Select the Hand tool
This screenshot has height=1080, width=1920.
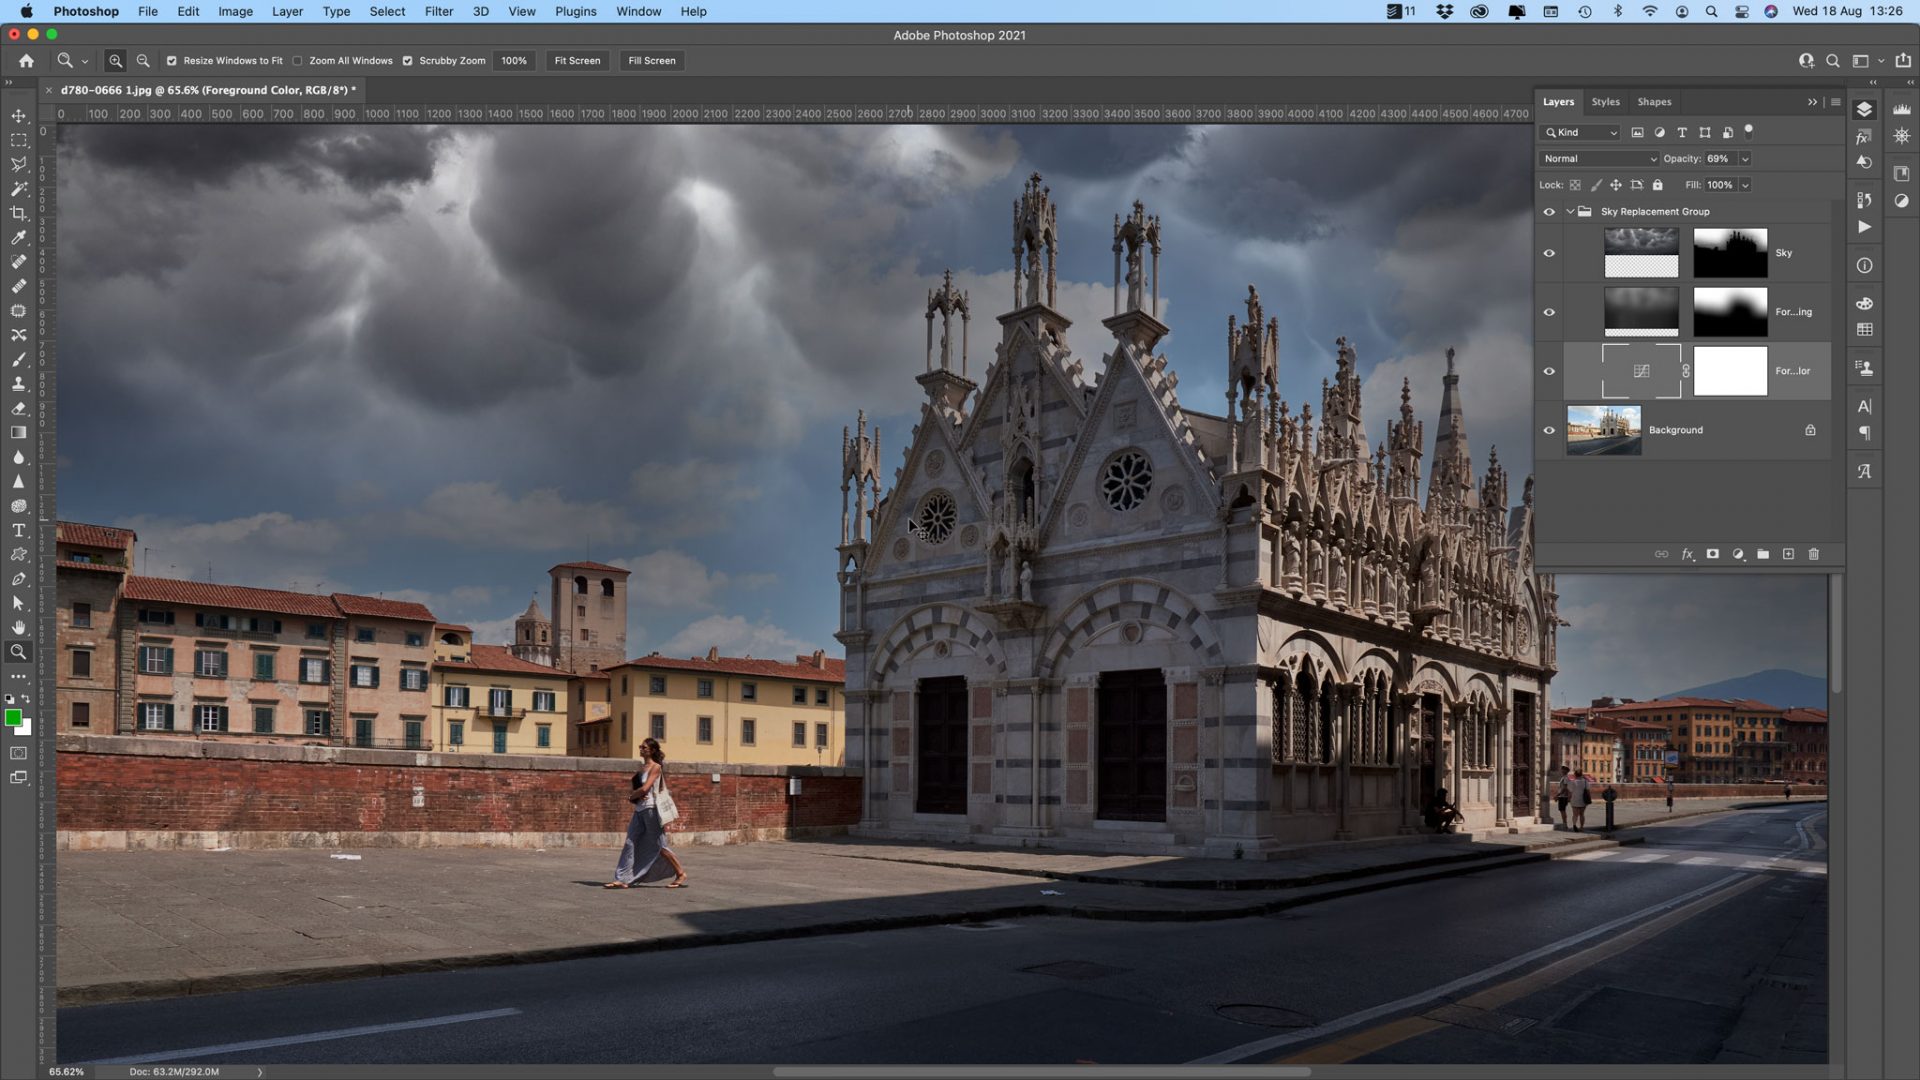pos(18,628)
